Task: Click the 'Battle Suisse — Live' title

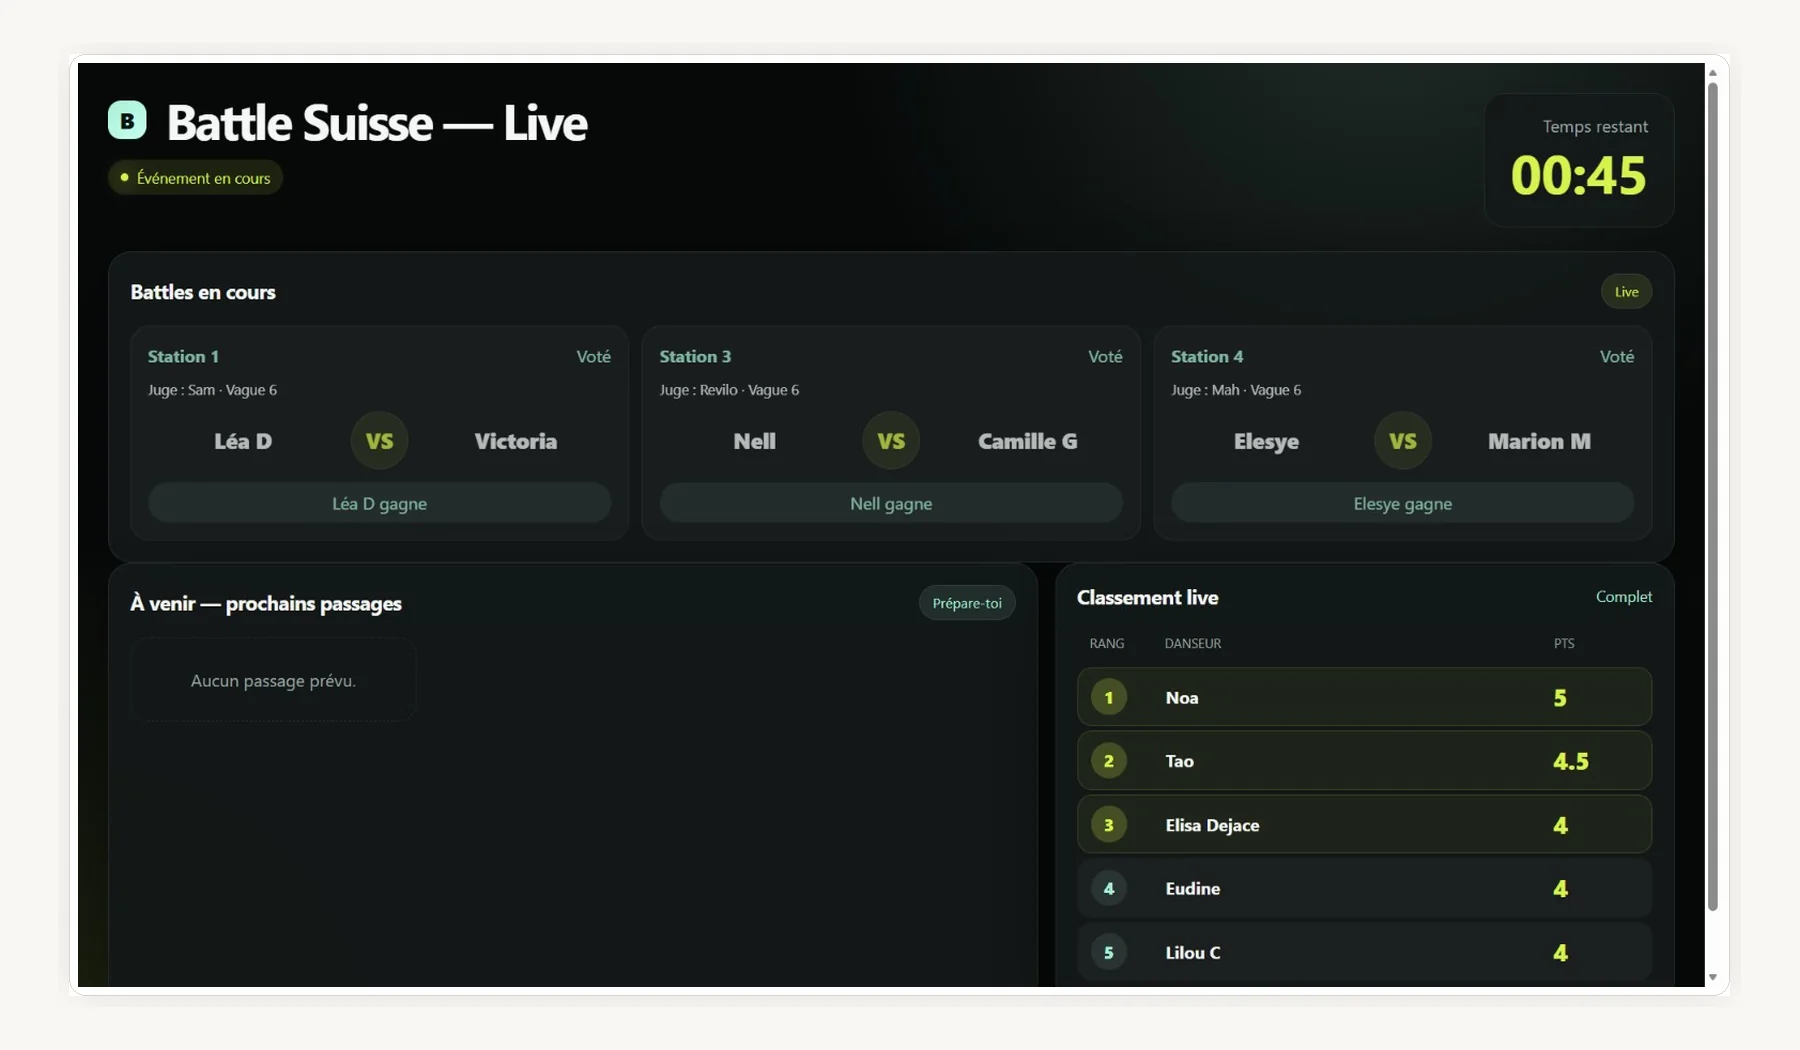Action: (377, 122)
